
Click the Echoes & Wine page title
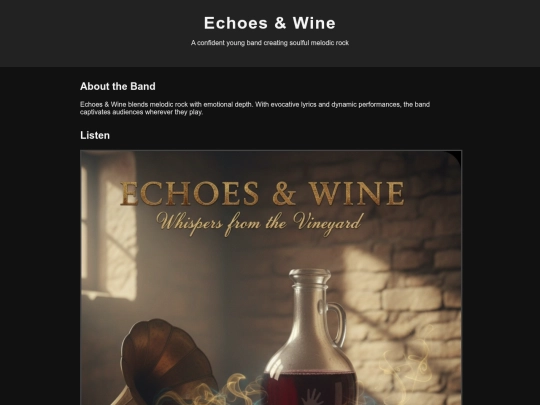[270, 23]
